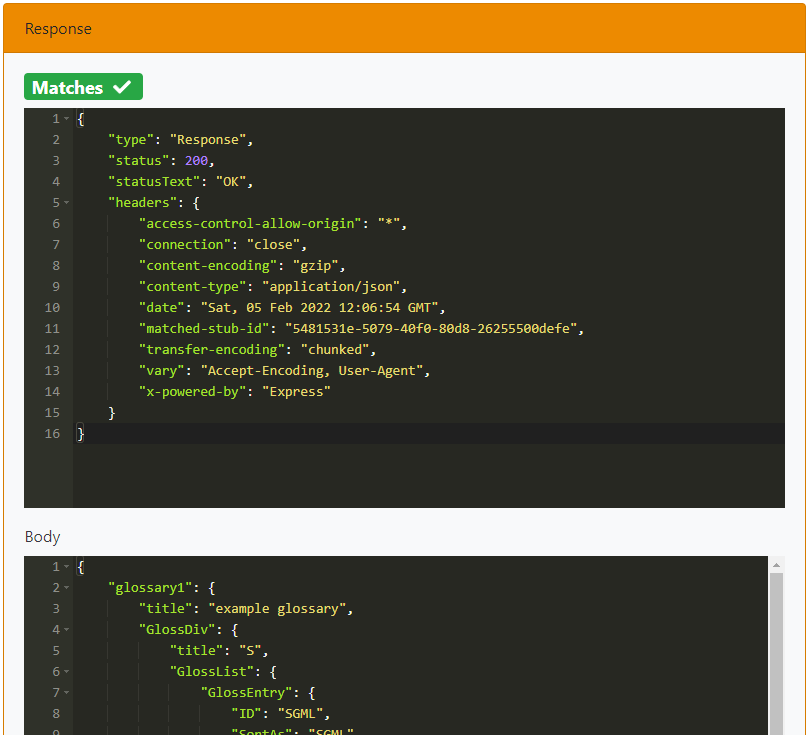The image size is (809, 735).
Task: Click the "headers" key text
Action: tap(142, 203)
